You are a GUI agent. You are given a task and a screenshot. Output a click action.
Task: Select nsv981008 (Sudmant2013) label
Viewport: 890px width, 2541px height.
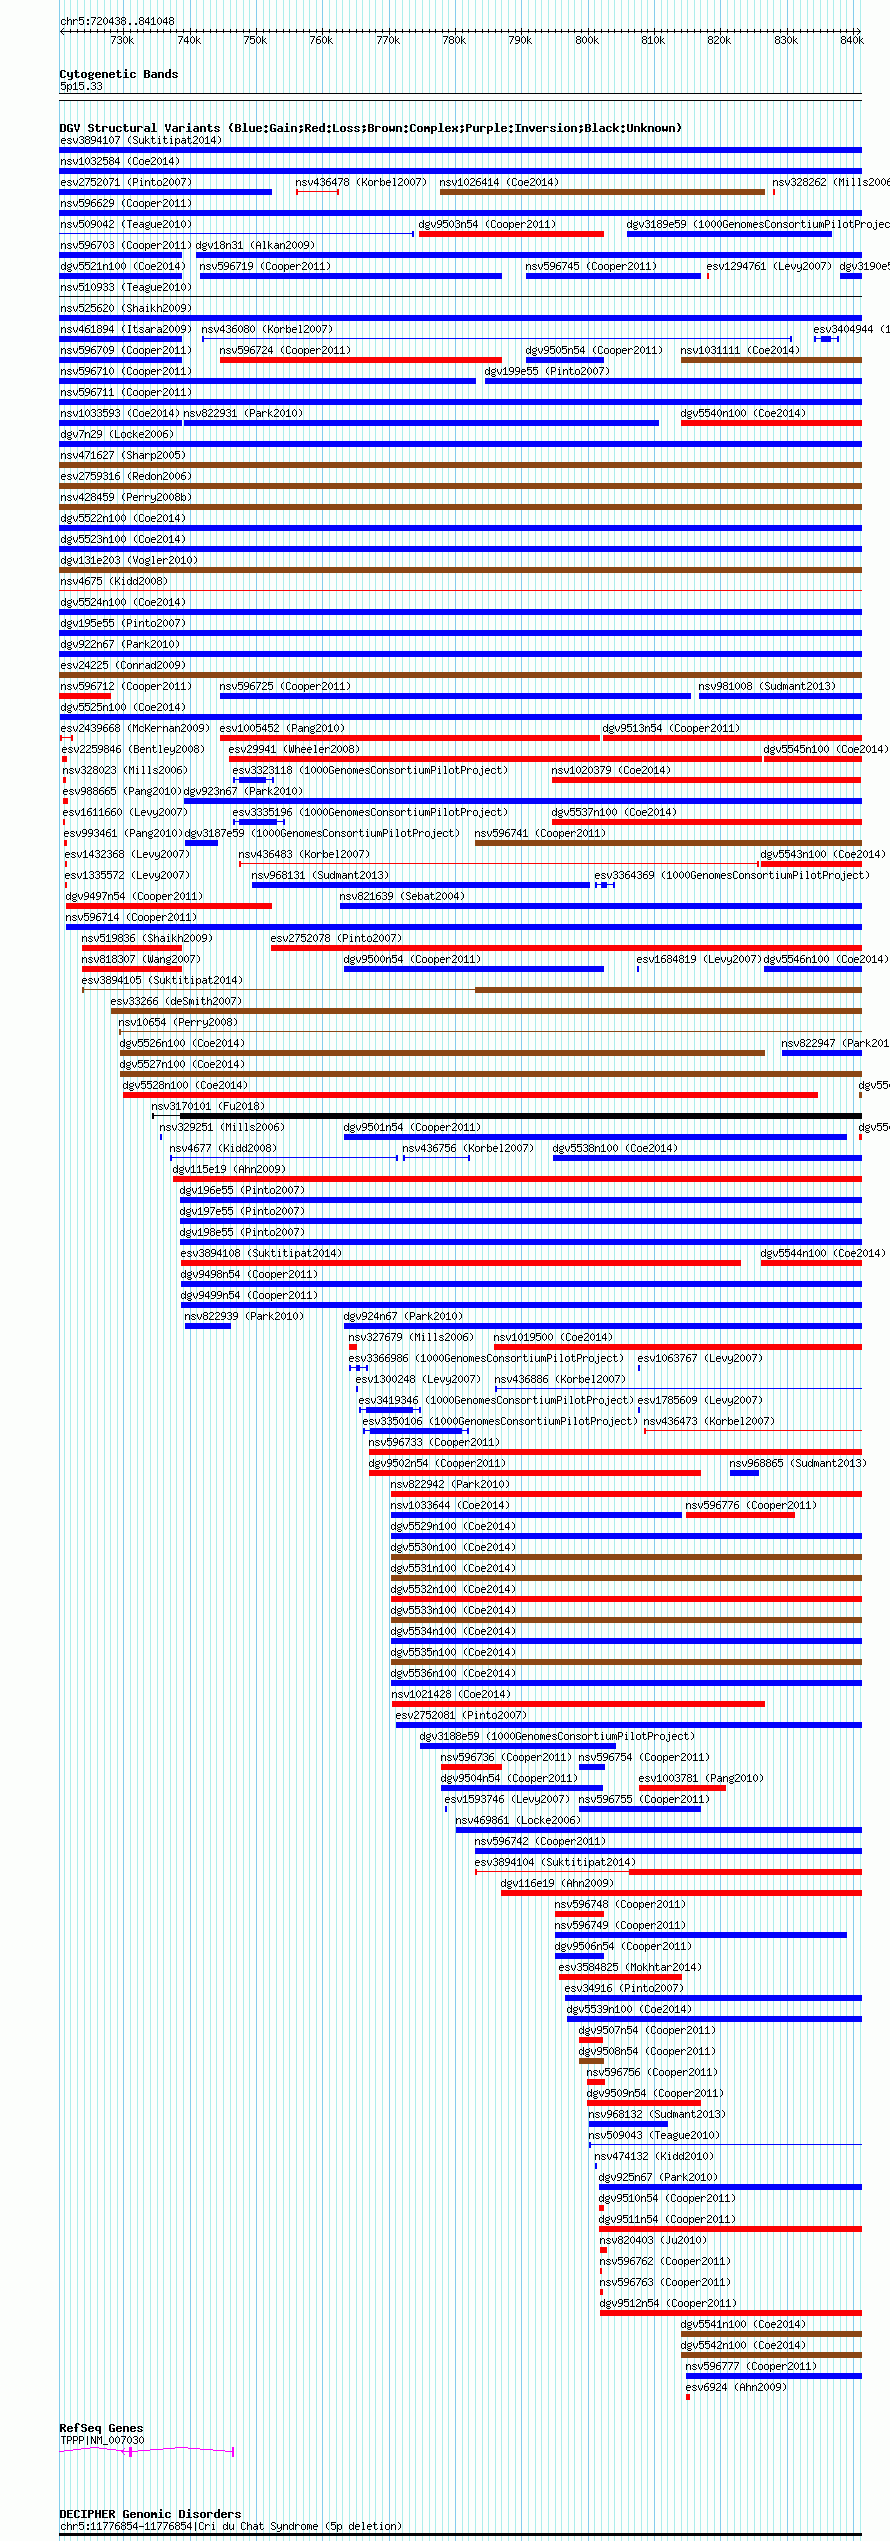tap(767, 686)
